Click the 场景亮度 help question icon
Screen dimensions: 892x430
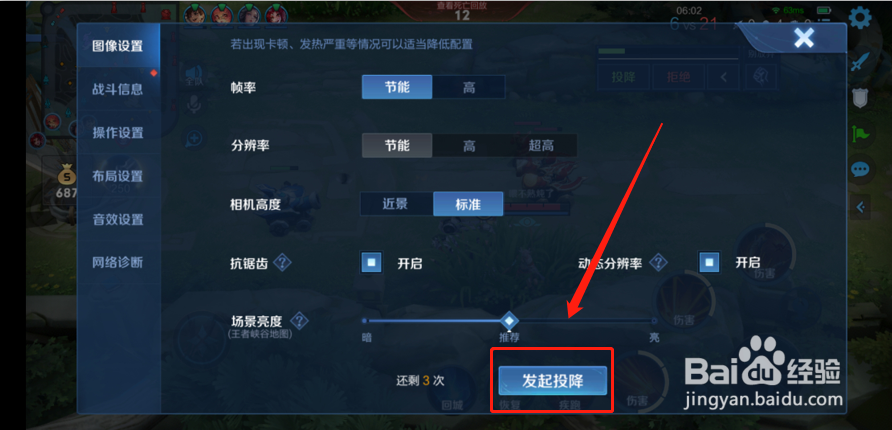(299, 321)
